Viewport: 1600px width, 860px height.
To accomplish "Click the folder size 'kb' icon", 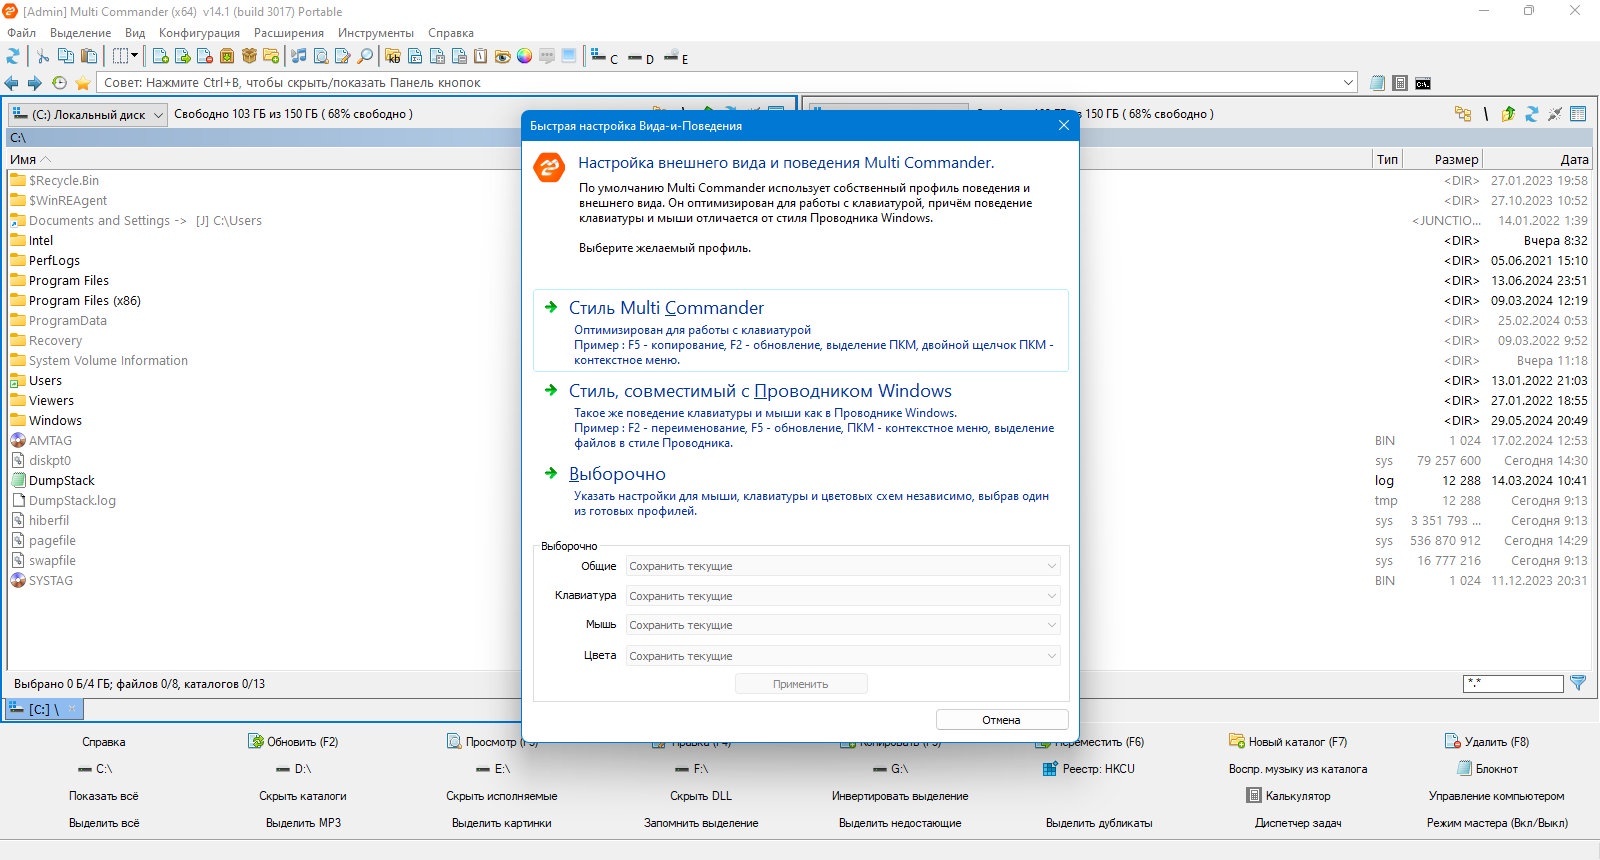I will coord(392,56).
